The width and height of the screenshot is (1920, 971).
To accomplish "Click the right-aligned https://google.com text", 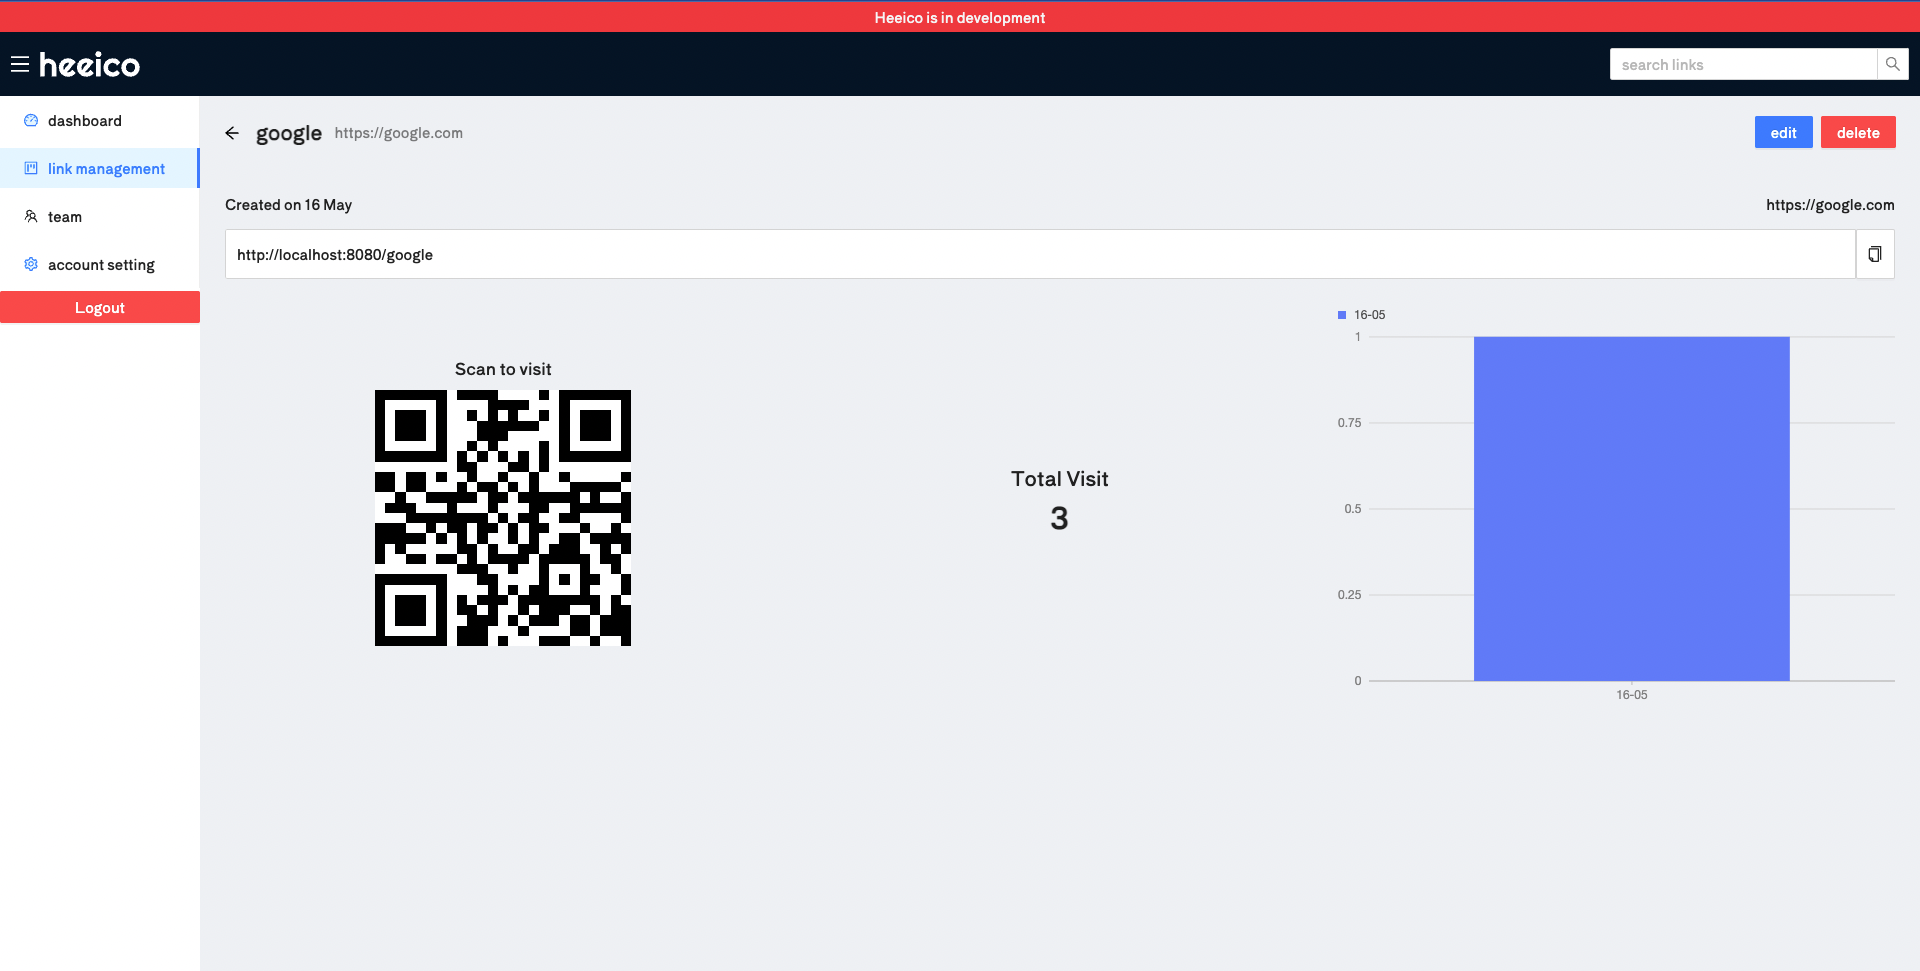I will click(1830, 205).
